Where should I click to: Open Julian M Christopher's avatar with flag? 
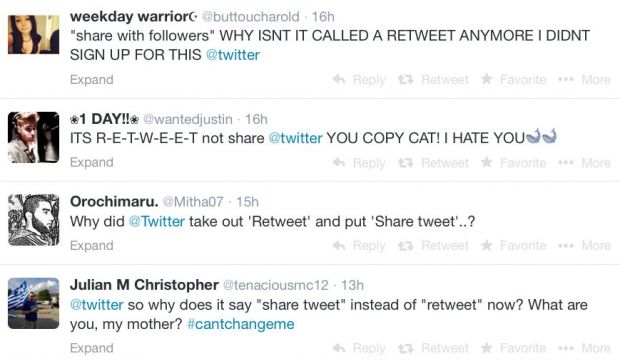pyautogui.click(x=34, y=303)
